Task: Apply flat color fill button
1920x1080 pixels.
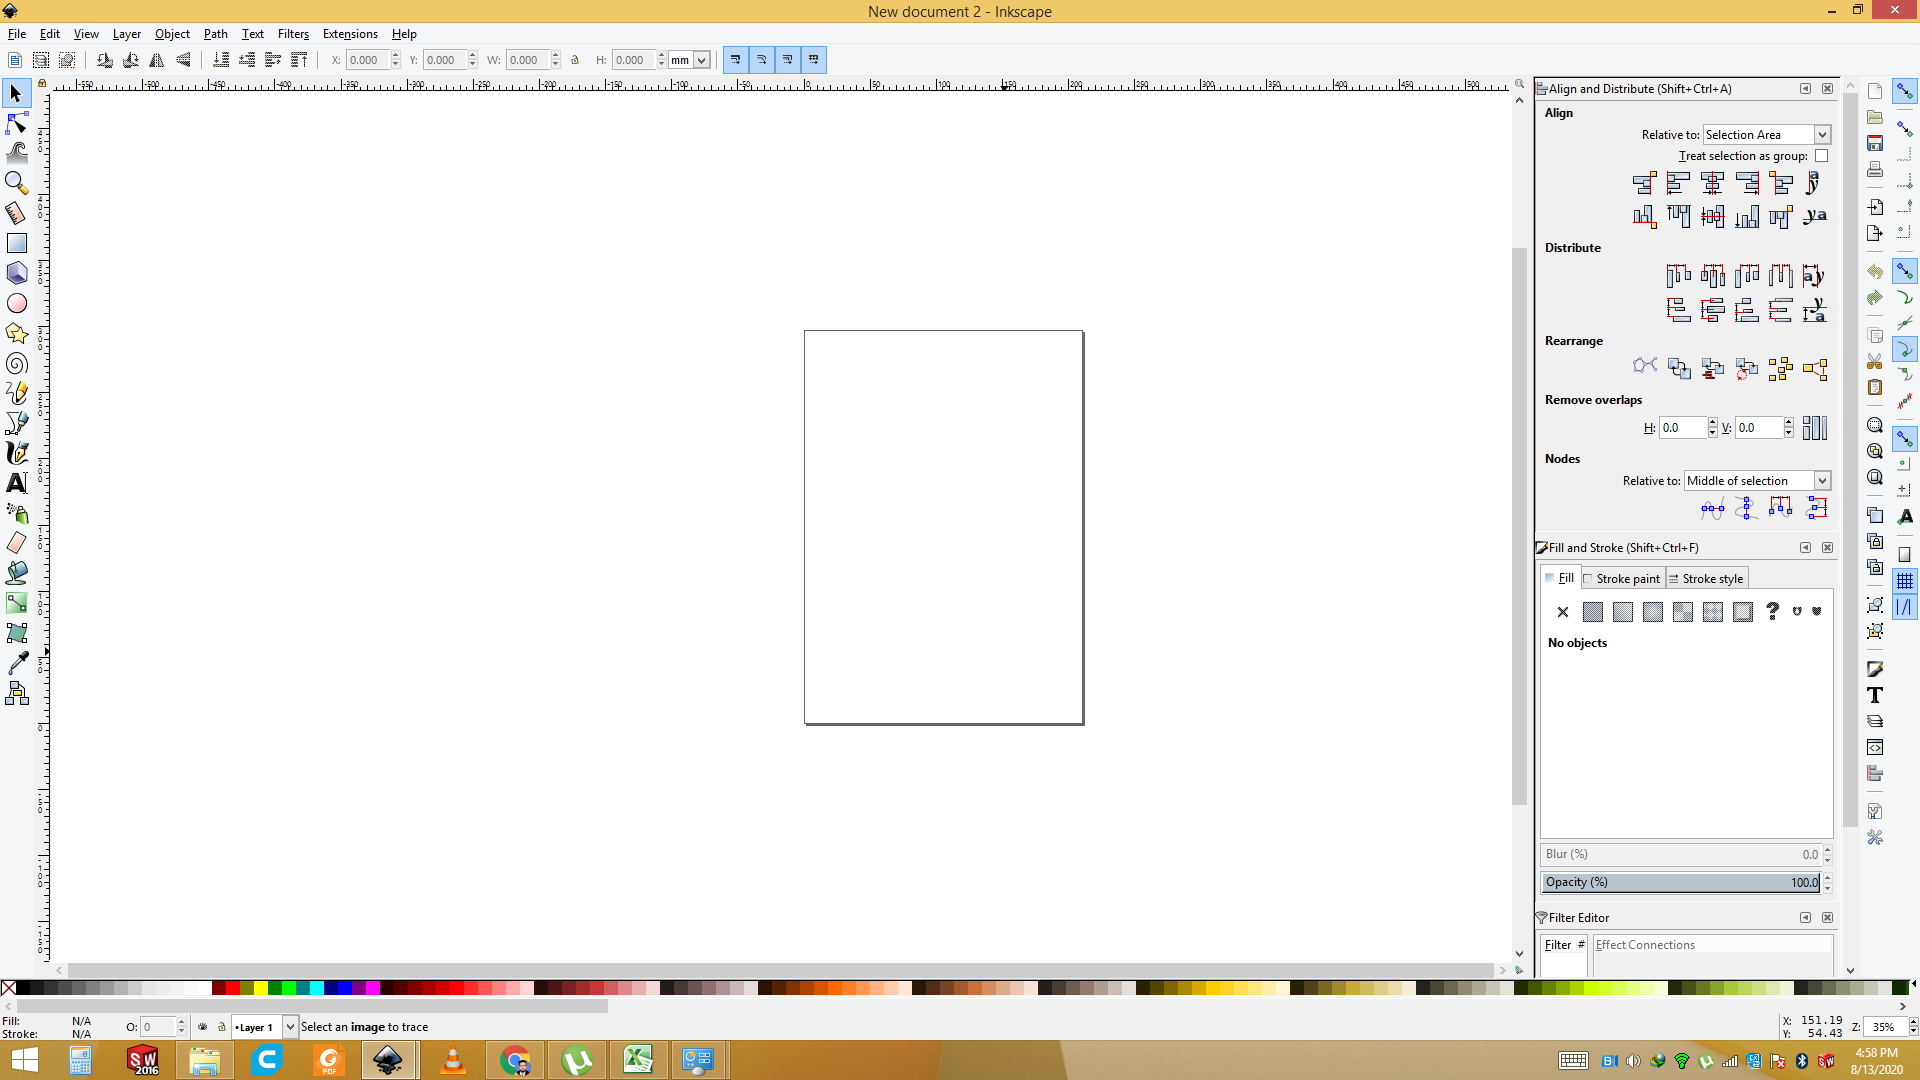Action: [1594, 611]
